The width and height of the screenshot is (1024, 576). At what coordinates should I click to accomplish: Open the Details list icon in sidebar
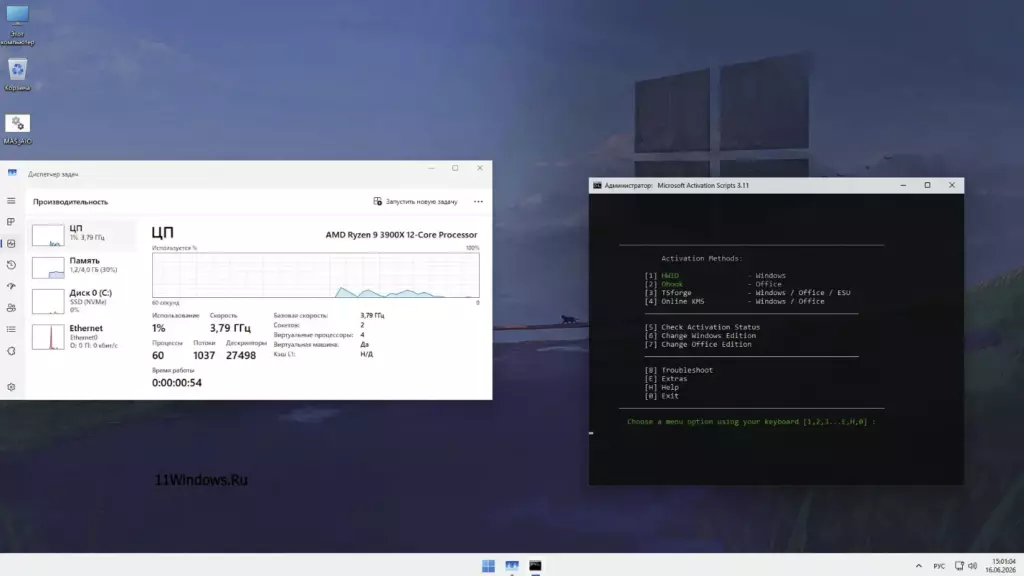click(x=11, y=329)
